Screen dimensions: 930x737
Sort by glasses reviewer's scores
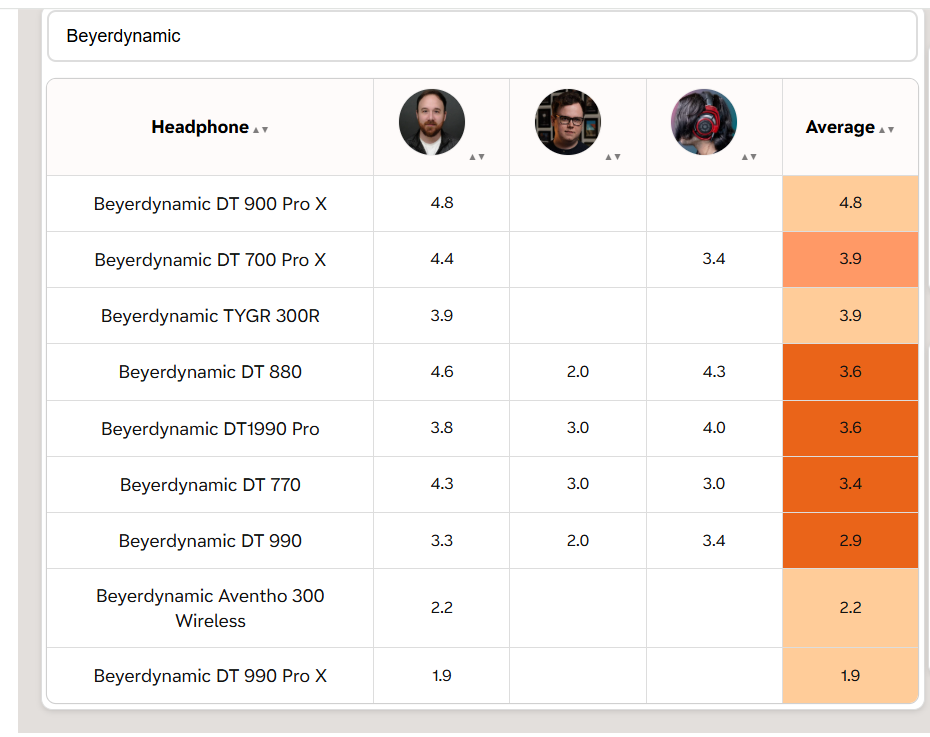613,157
